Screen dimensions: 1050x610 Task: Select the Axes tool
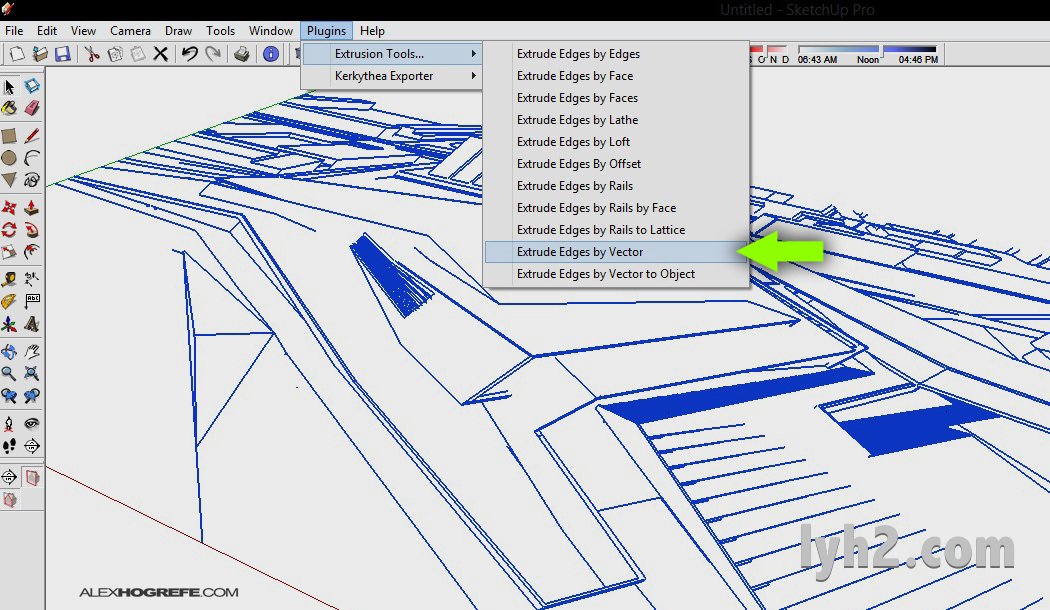[9, 325]
